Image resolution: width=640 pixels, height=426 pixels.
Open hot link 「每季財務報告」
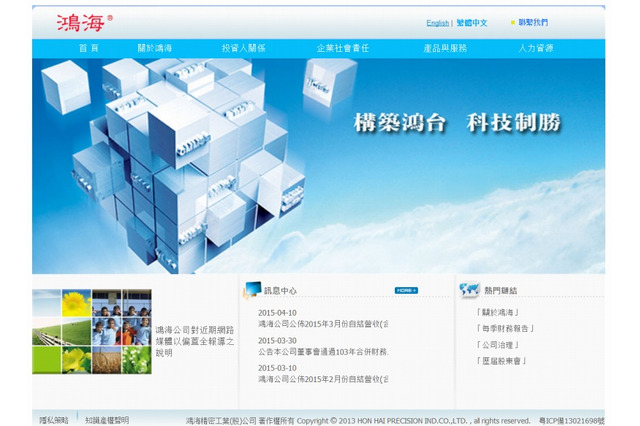click(x=505, y=328)
